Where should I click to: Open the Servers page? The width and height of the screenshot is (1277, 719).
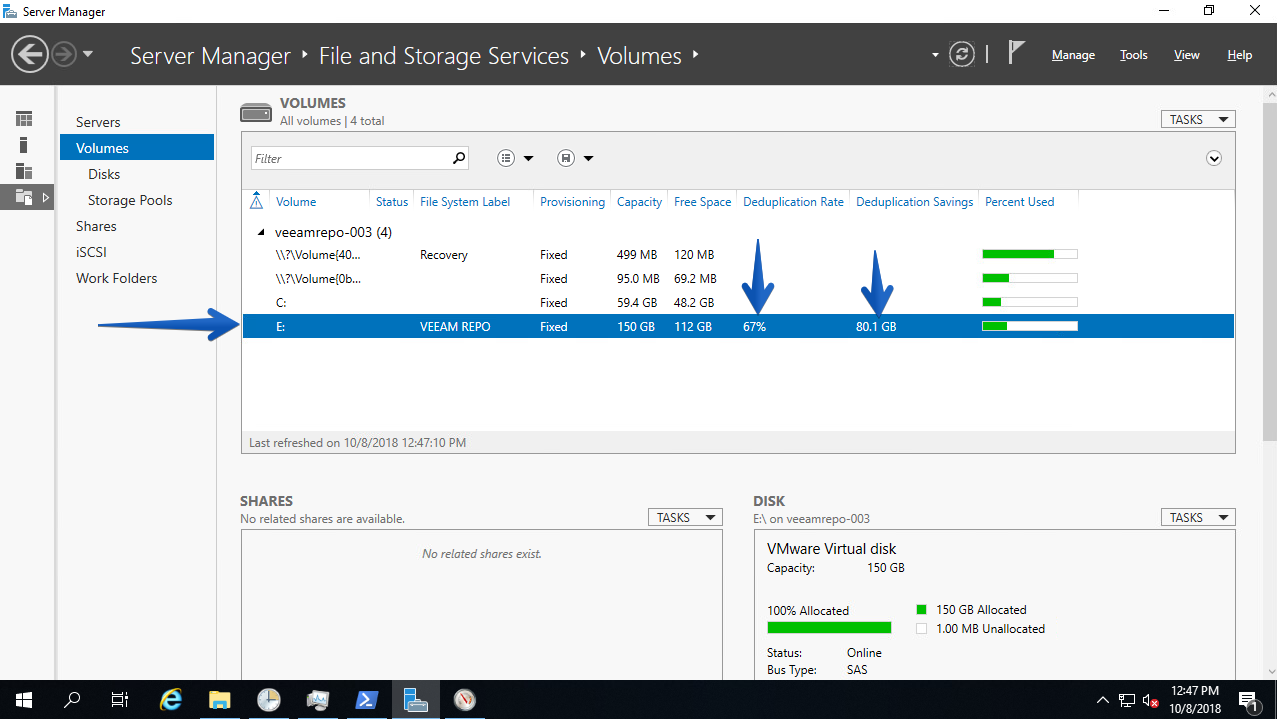(x=98, y=122)
